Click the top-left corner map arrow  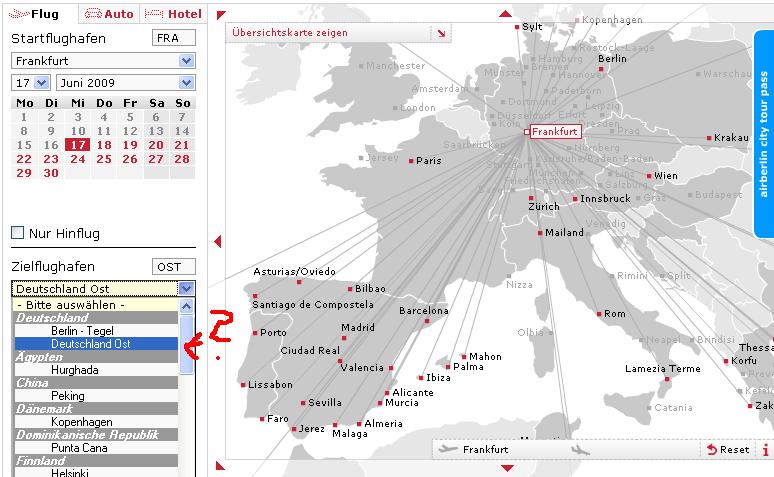(x=220, y=15)
